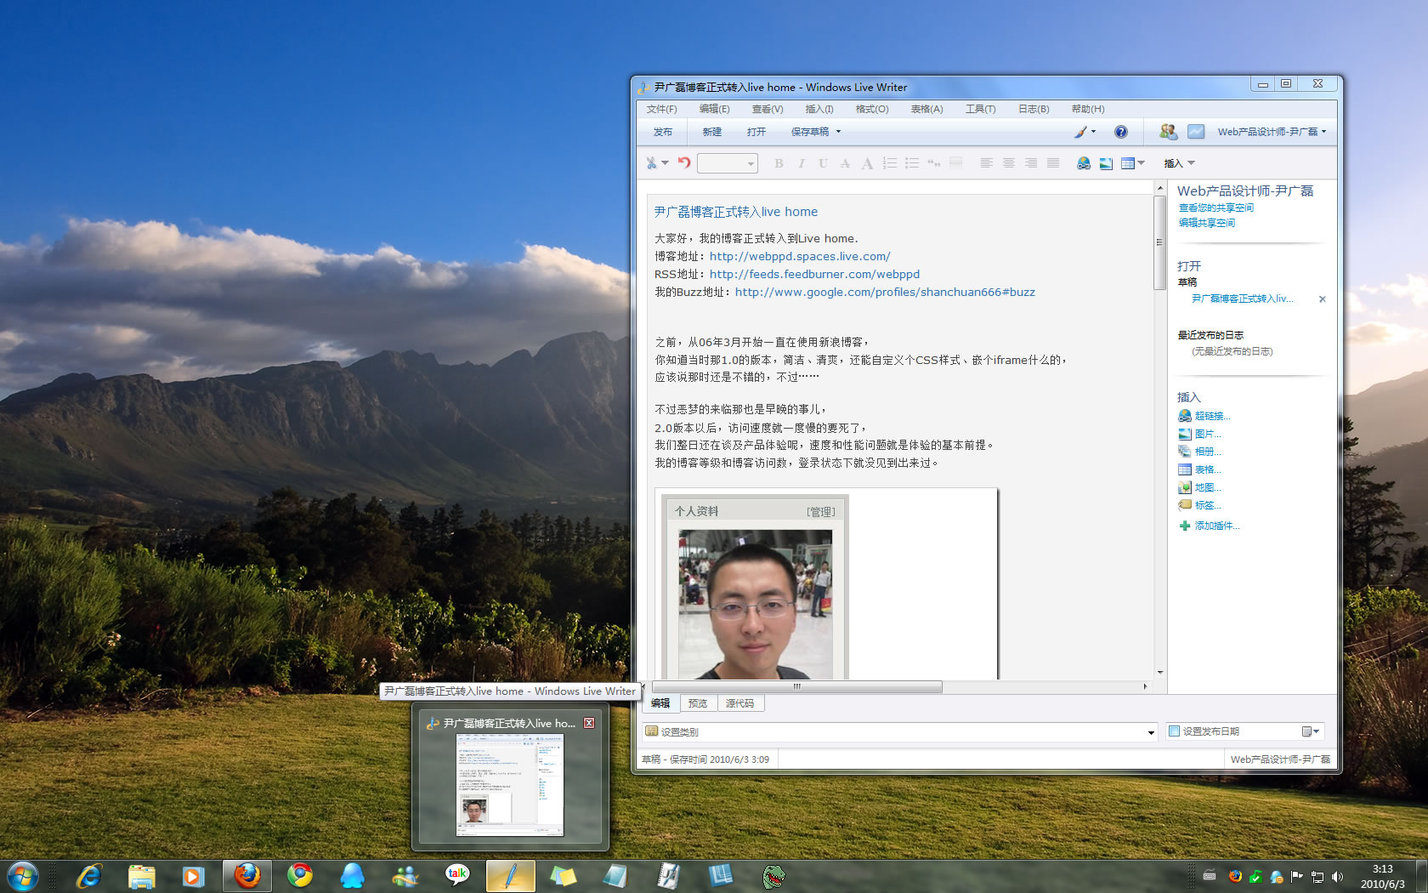Open the blog account Web产品设计师-尹广磊 dropdown
This screenshot has height=893, width=1428.
(x=1272, y=132)
